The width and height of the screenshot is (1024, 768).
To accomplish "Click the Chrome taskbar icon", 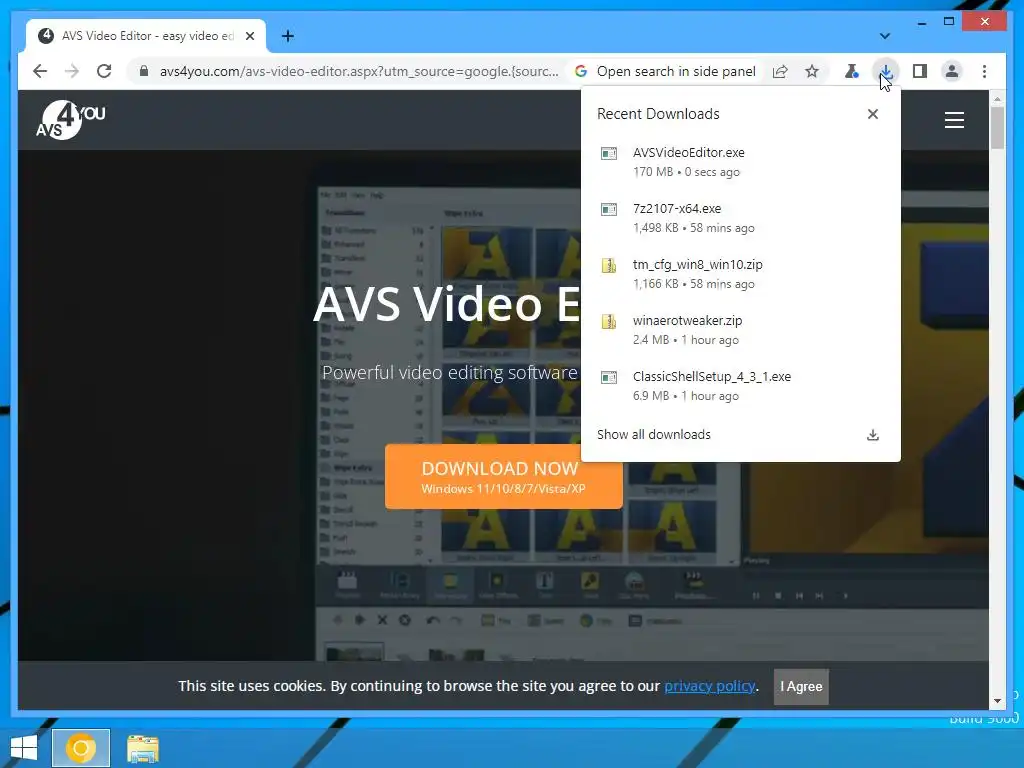I will pos(81,748).
